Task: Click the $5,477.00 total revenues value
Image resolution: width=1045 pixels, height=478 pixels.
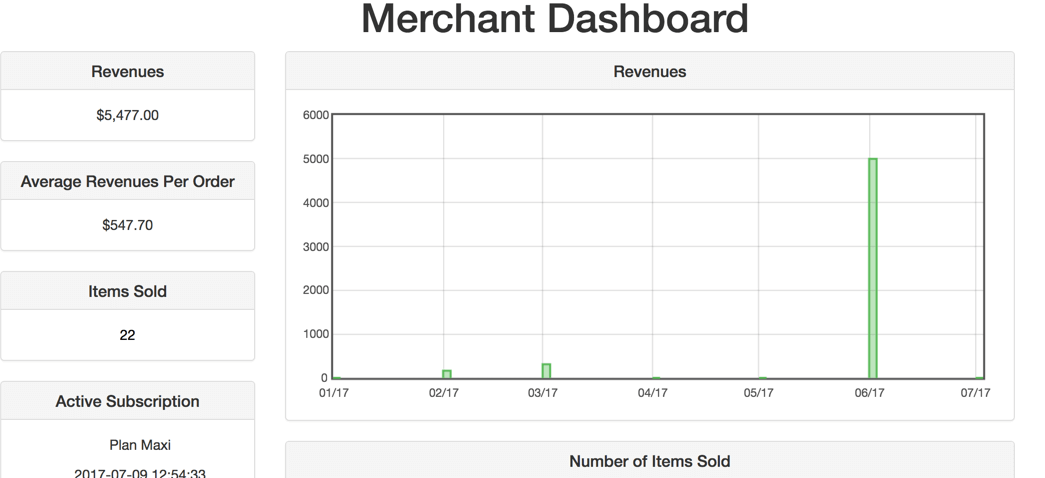Action: [127, 115]
